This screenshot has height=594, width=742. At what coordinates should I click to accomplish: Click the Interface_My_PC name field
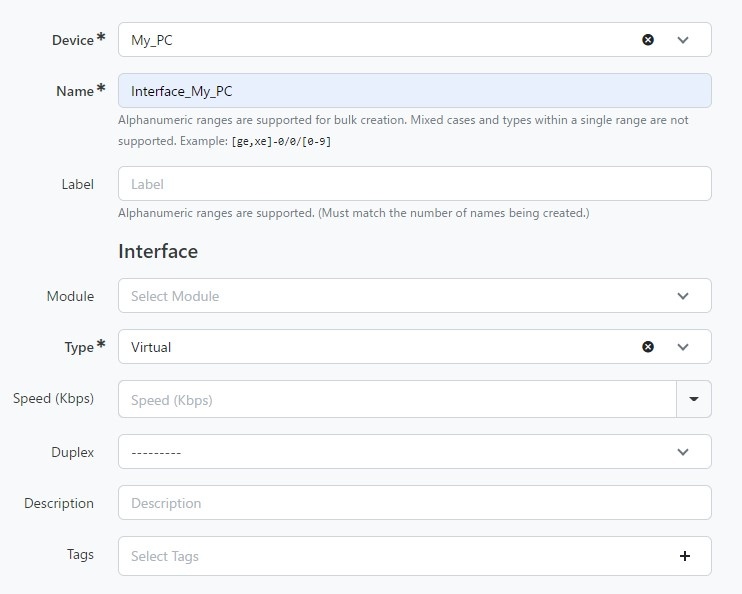click(x=415, y=90)
